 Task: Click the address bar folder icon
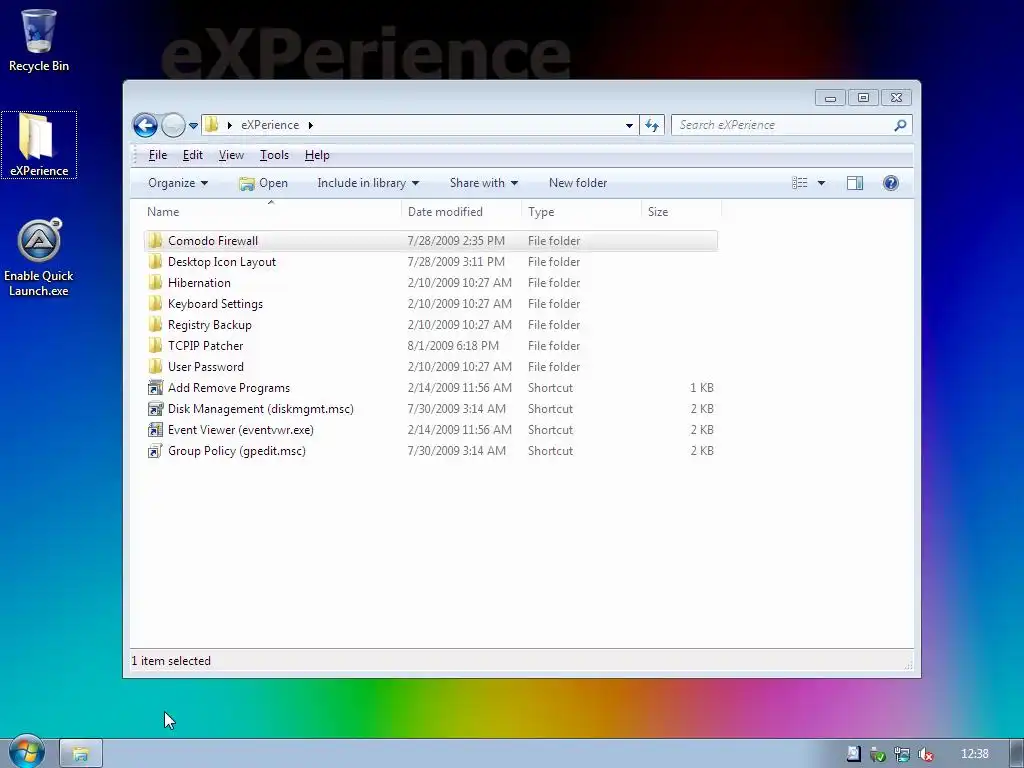pos(212,125)
